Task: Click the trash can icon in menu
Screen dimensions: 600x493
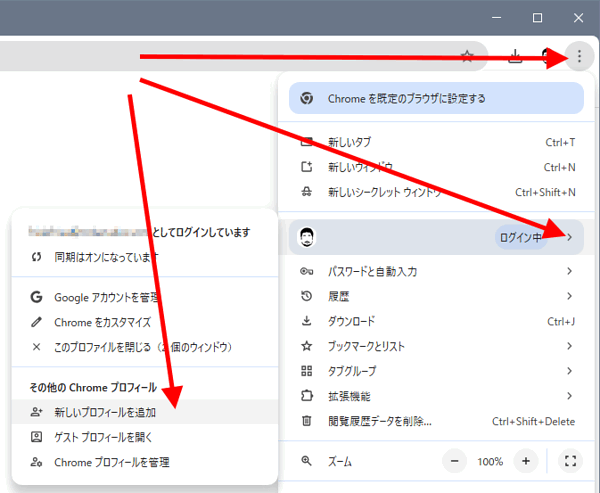Action: click(x=307, y=421)
